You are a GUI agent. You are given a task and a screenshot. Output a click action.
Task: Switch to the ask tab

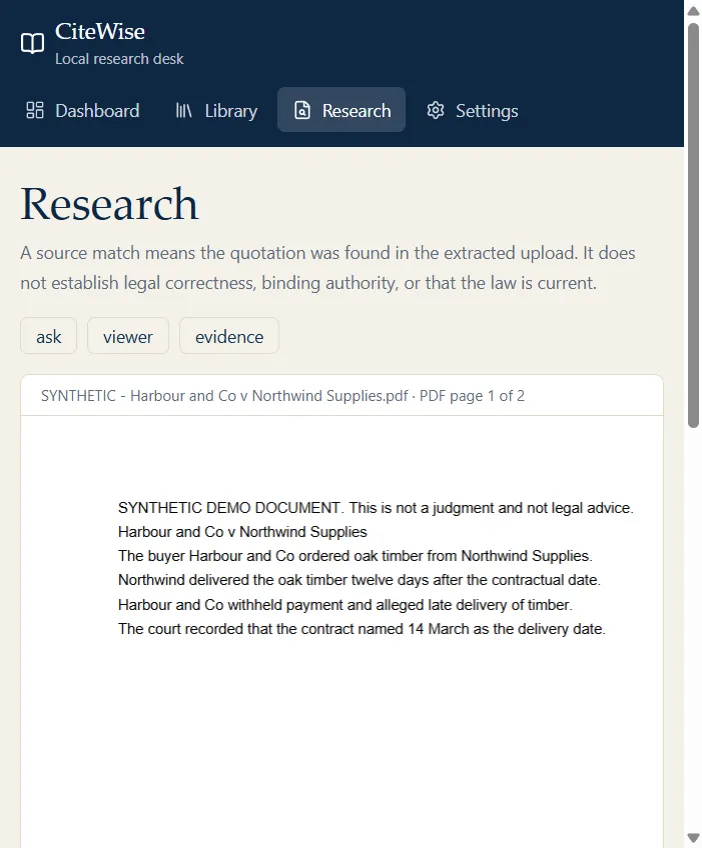(x=49, y=336)
